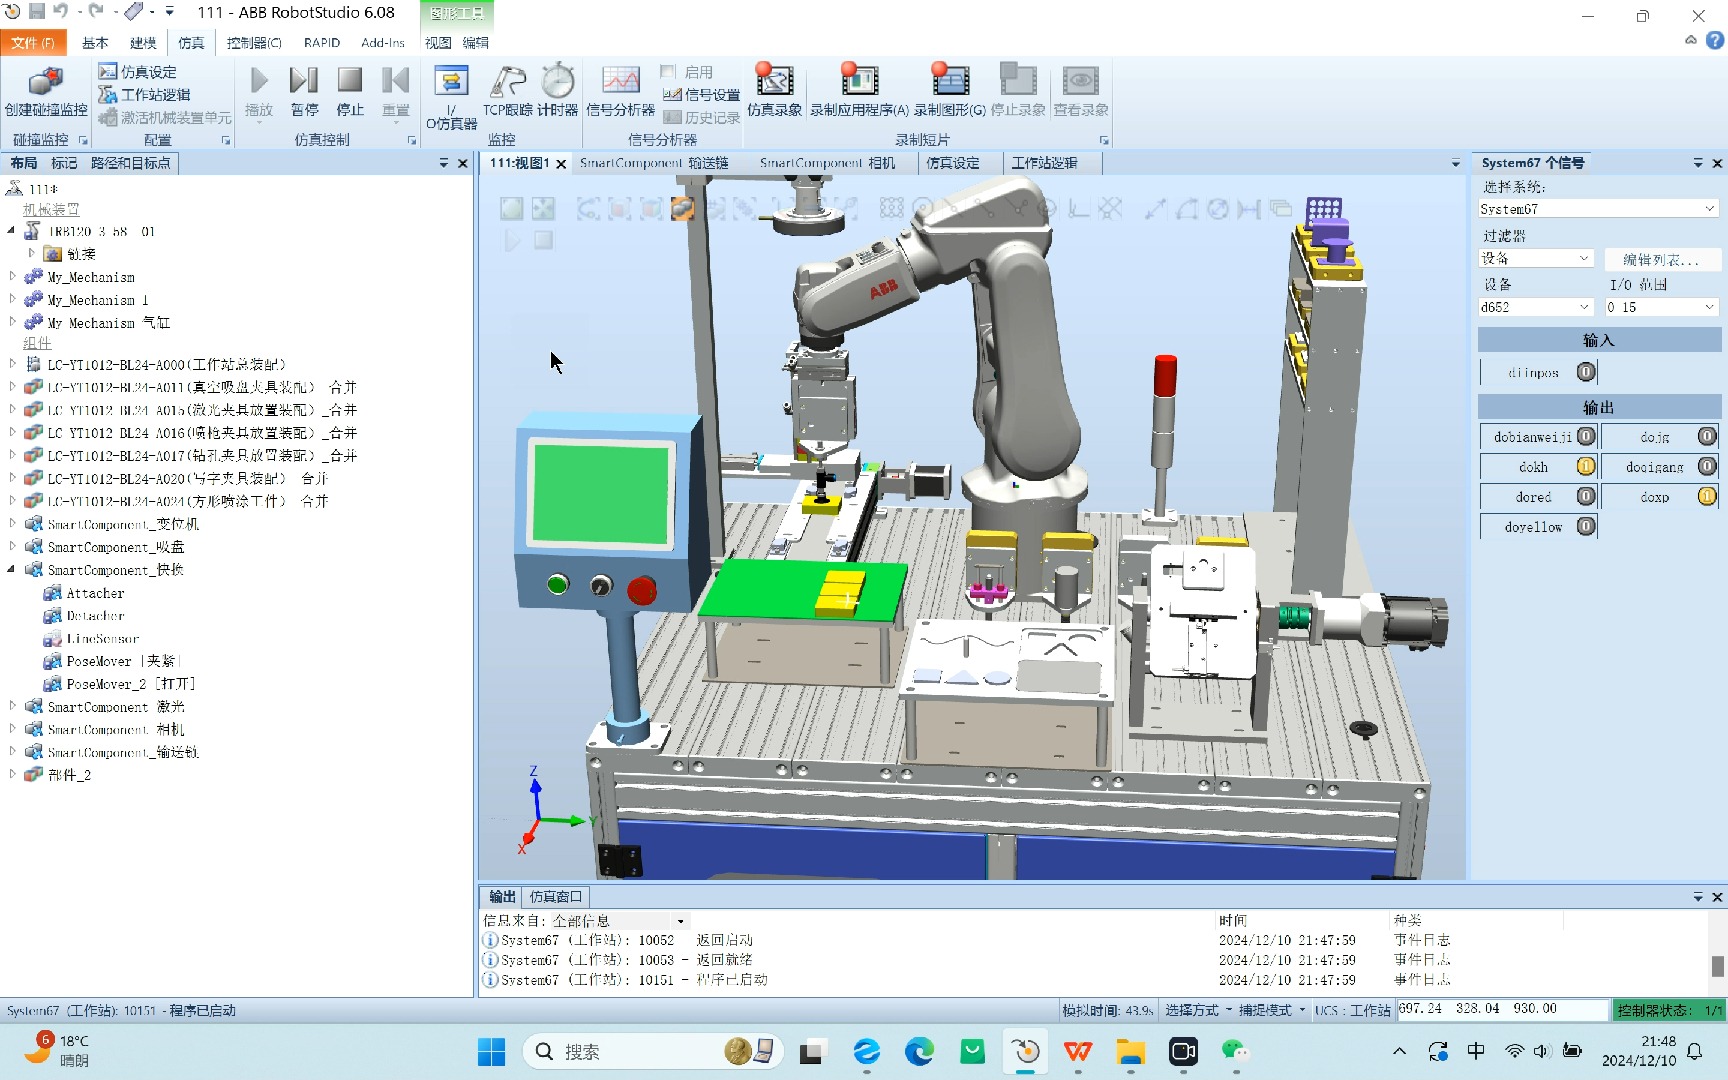Click the Save icon in quick access toolbar
1728x1080 pixels.
point(37,12)
